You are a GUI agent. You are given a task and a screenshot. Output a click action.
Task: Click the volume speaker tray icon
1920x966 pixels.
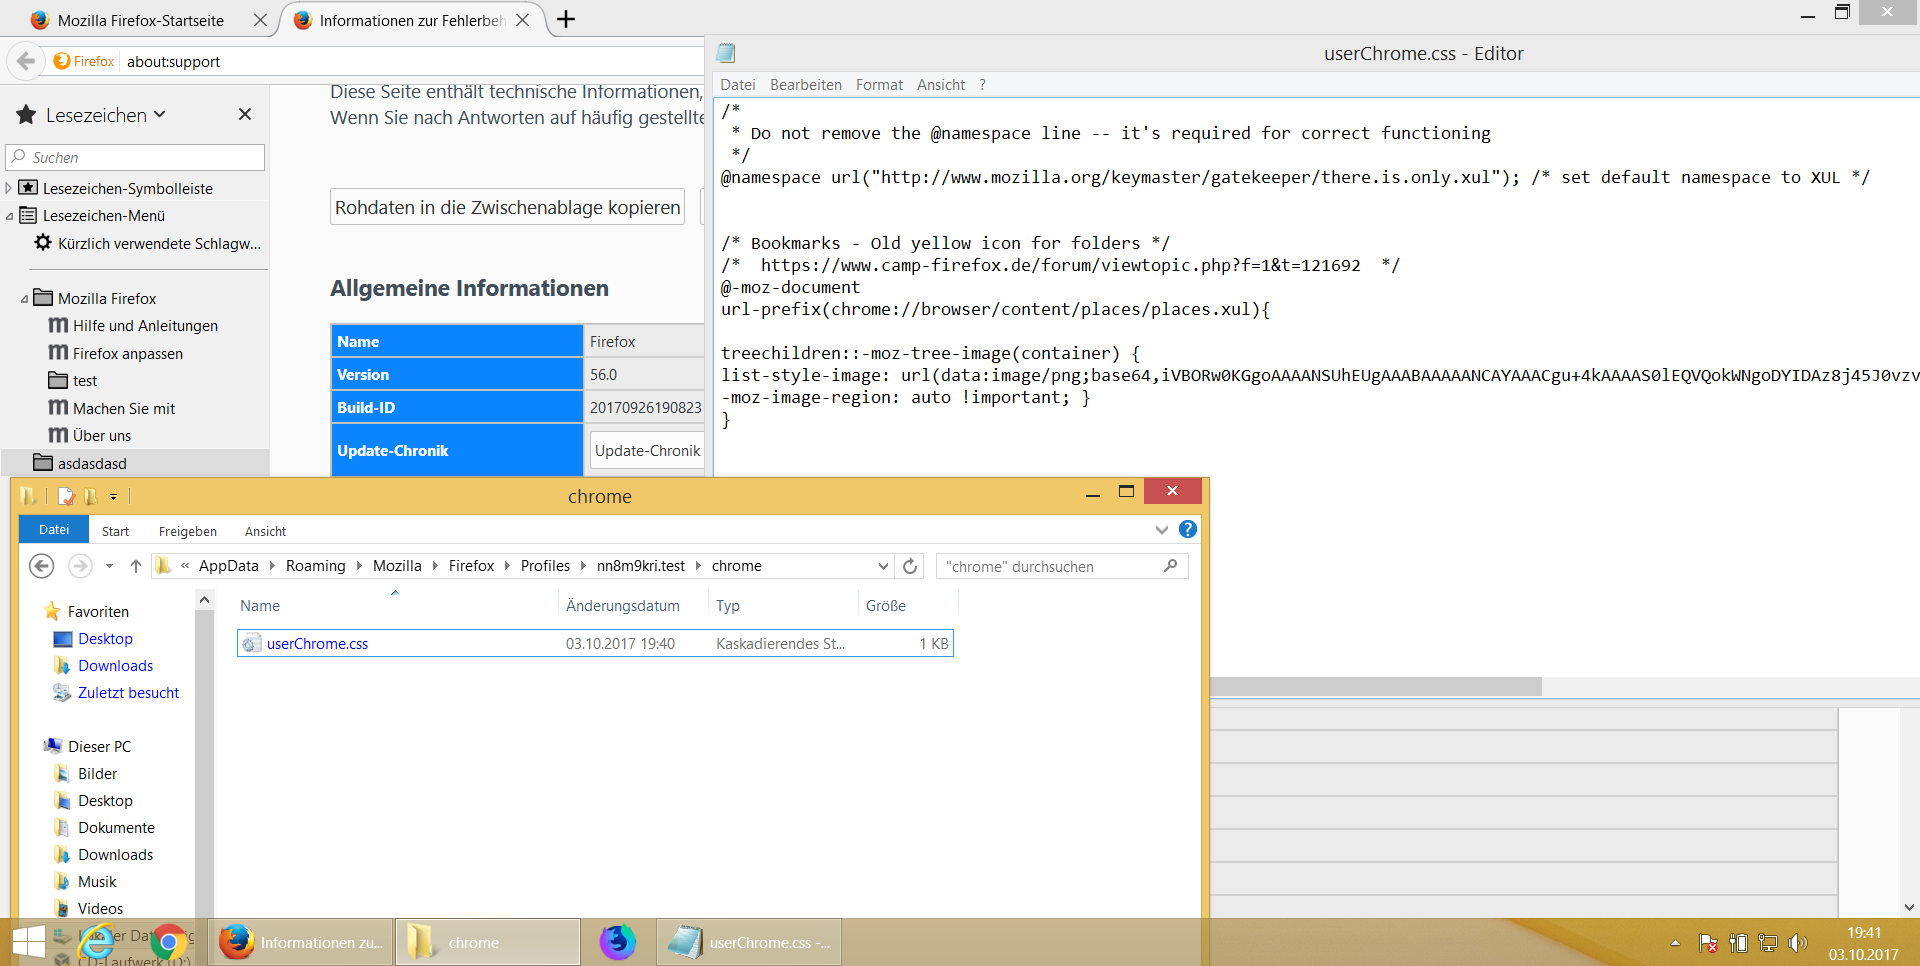[x=1797, y=943]
